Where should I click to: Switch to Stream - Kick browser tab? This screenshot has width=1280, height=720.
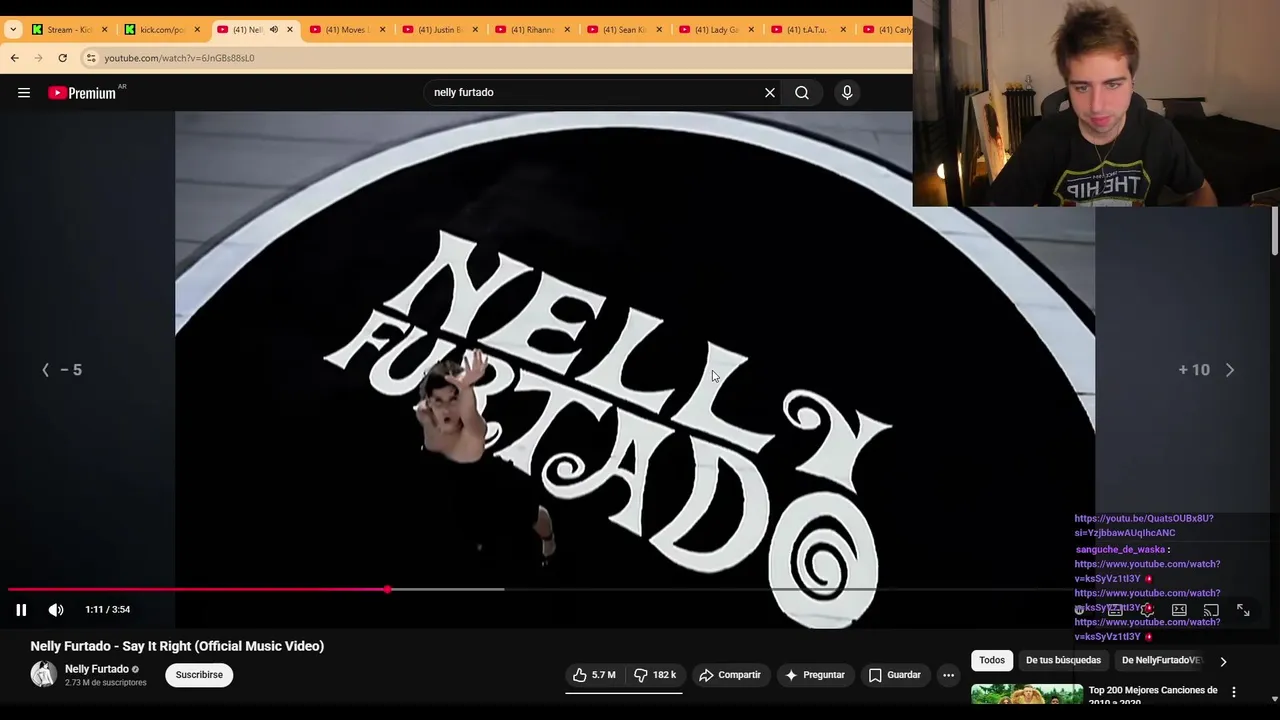coord(69,29)
